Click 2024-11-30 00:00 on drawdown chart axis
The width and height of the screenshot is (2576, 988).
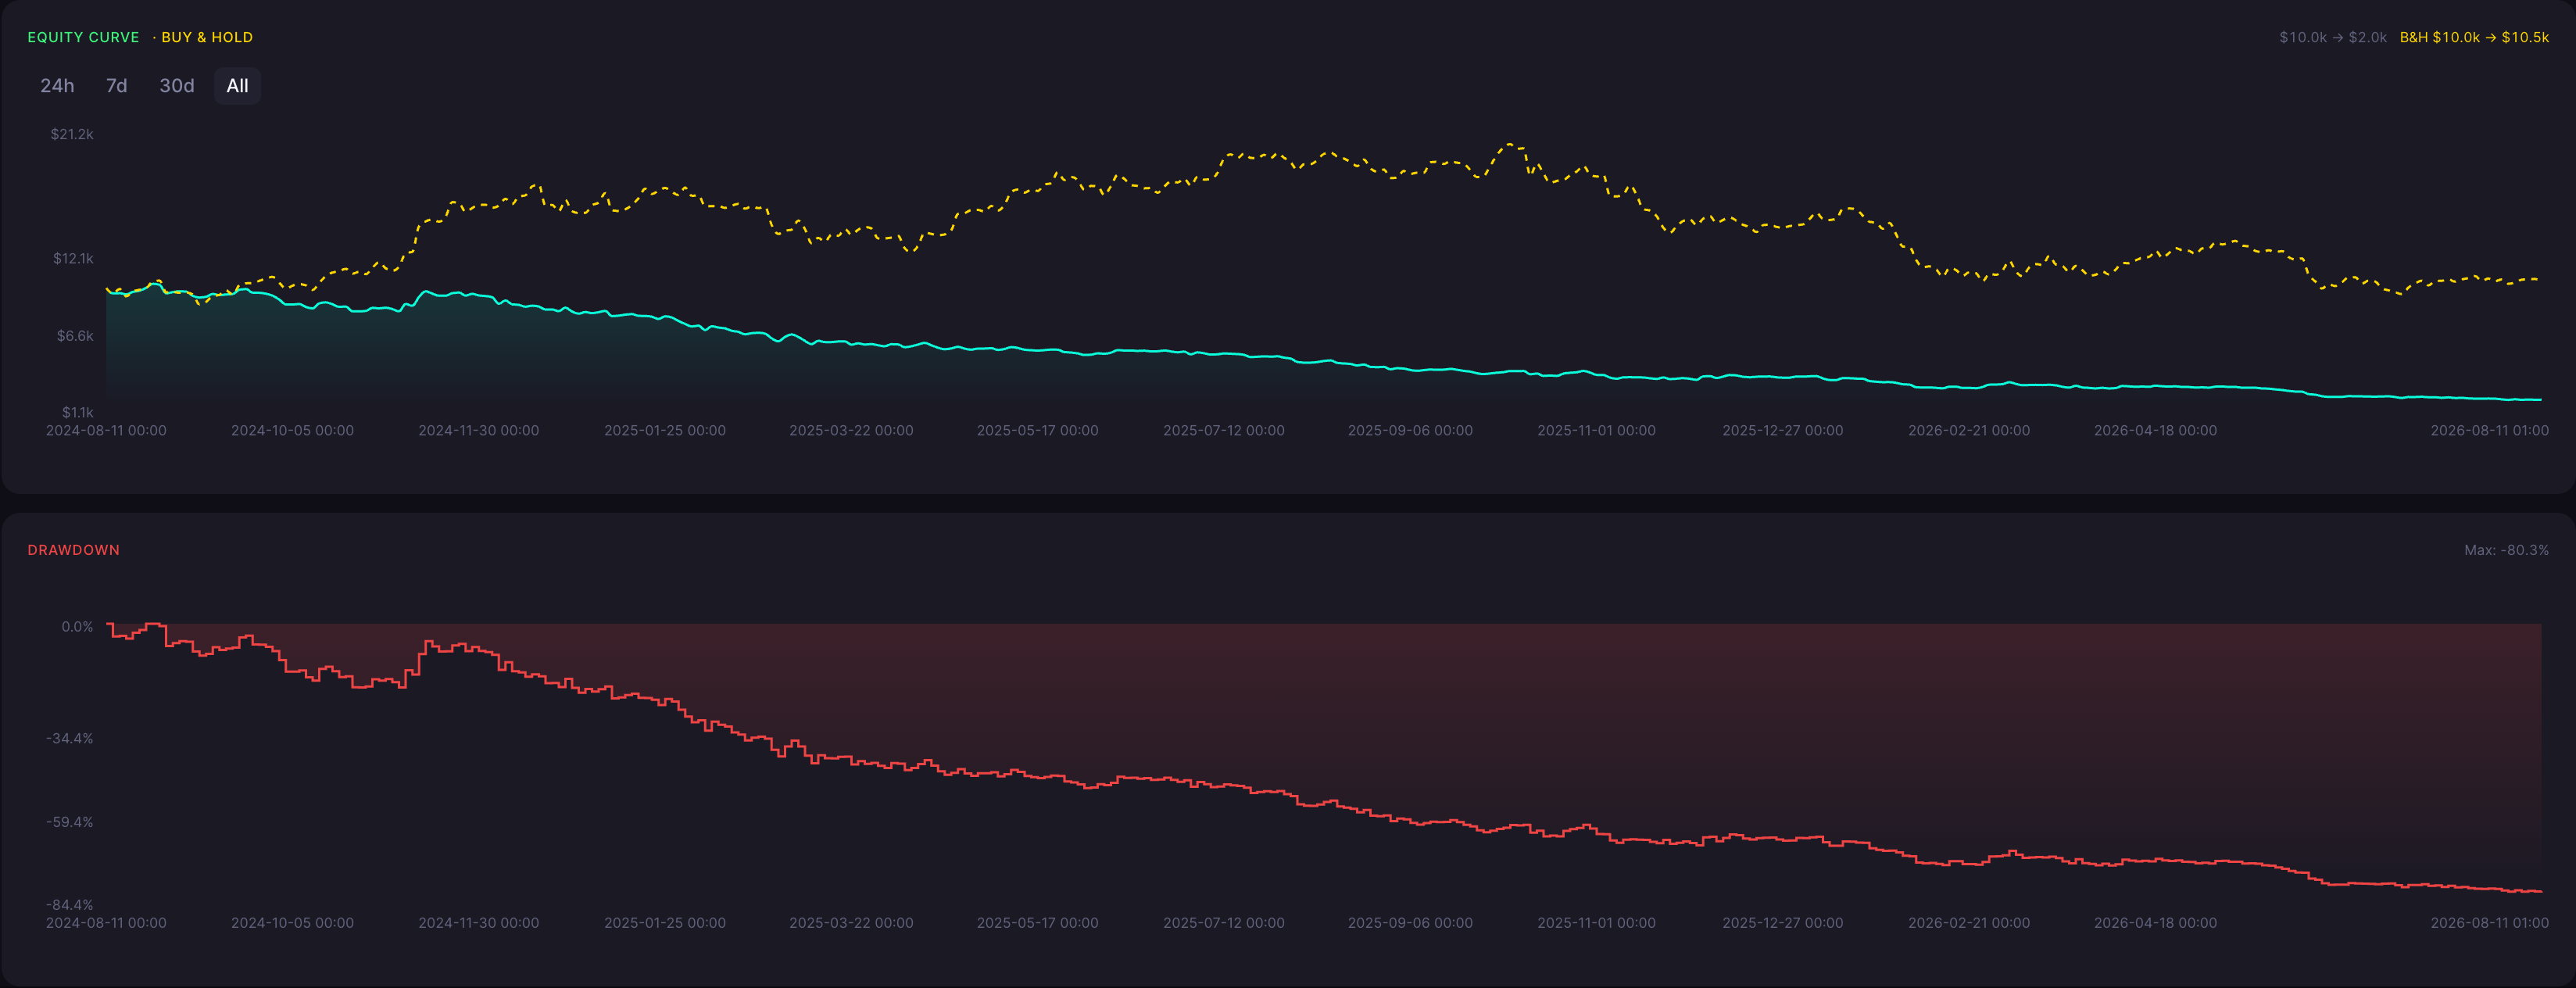point(478,923)
